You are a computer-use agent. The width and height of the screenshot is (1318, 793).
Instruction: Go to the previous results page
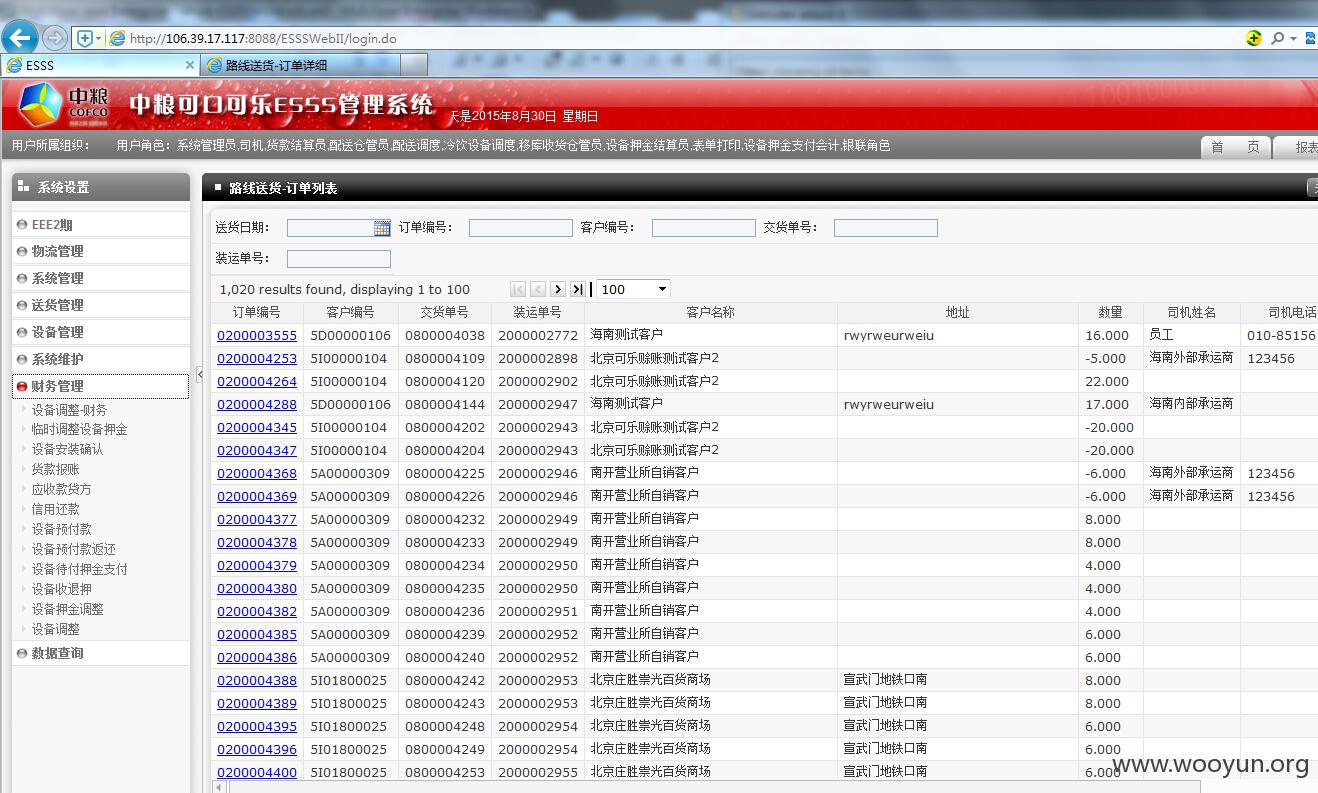tap(538, 289)
